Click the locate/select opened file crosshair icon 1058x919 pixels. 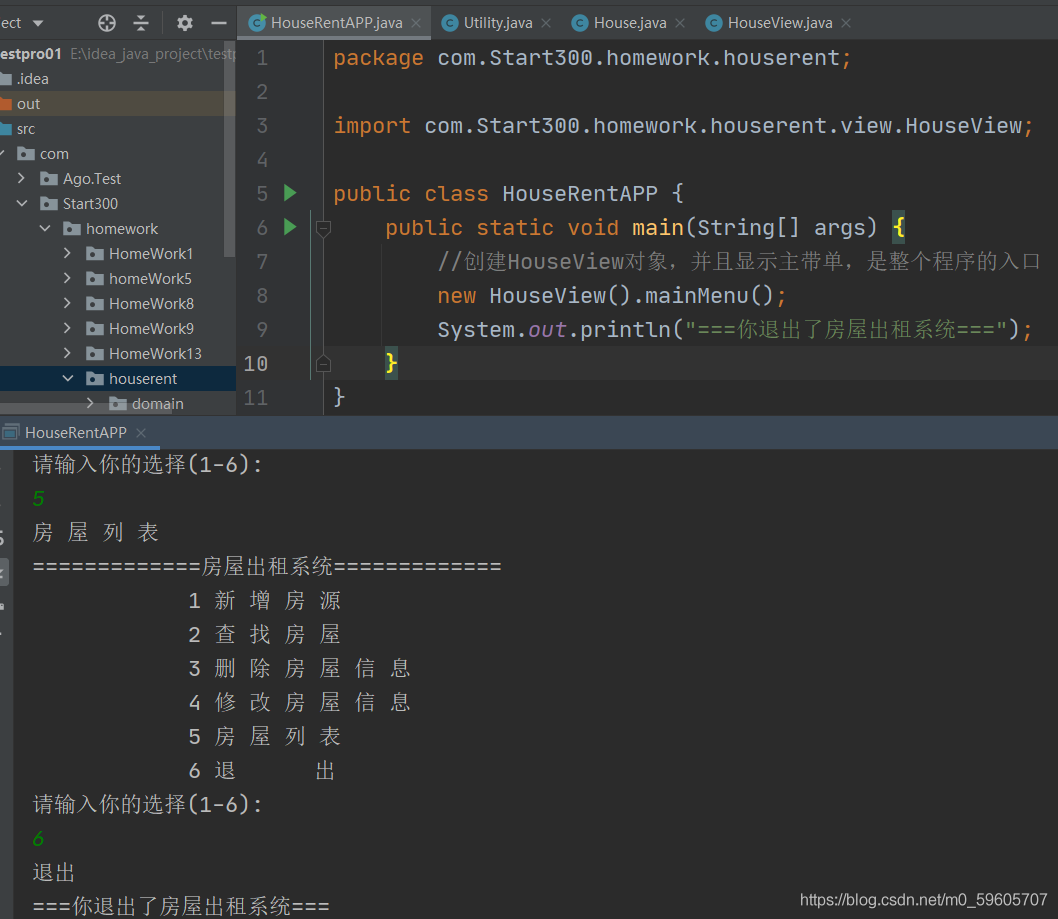[107, 24]
